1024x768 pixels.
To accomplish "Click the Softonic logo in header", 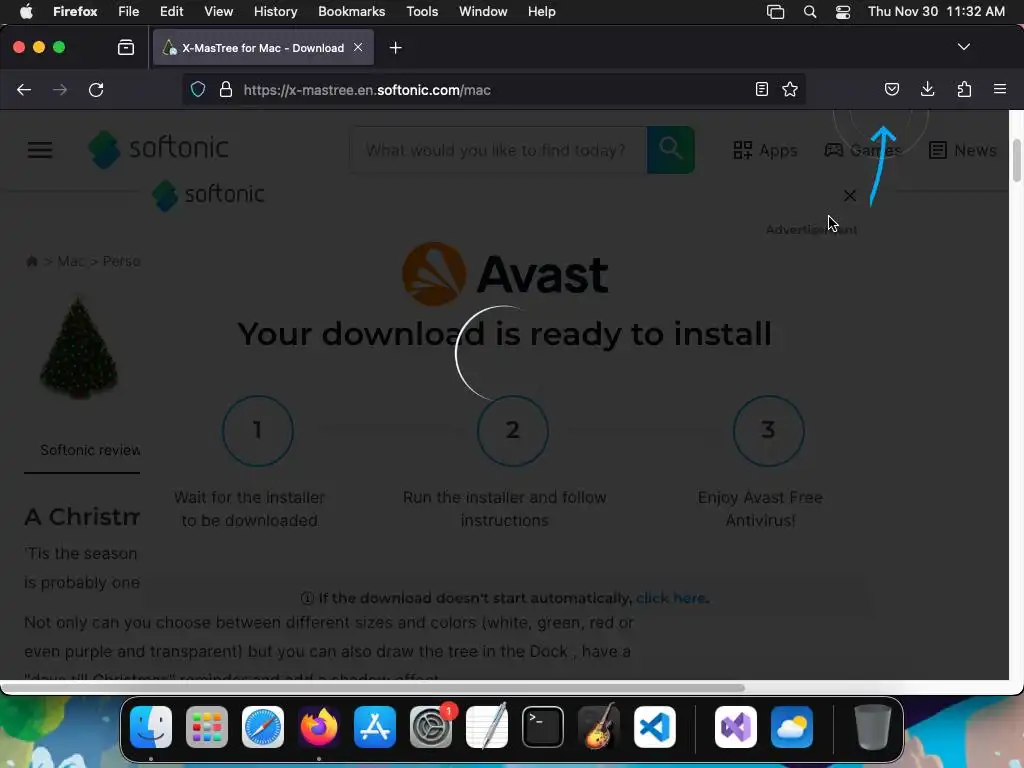I will point(159,148).
